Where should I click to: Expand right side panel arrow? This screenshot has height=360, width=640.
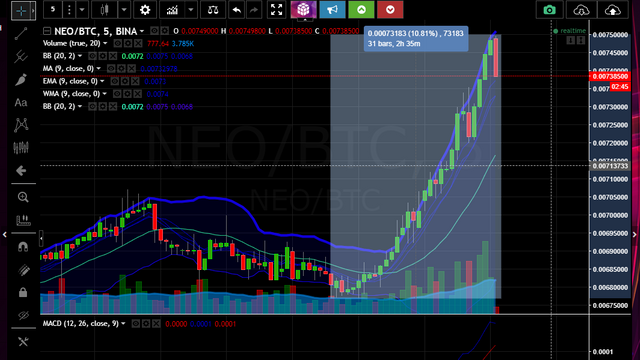(x=635, y=234)
